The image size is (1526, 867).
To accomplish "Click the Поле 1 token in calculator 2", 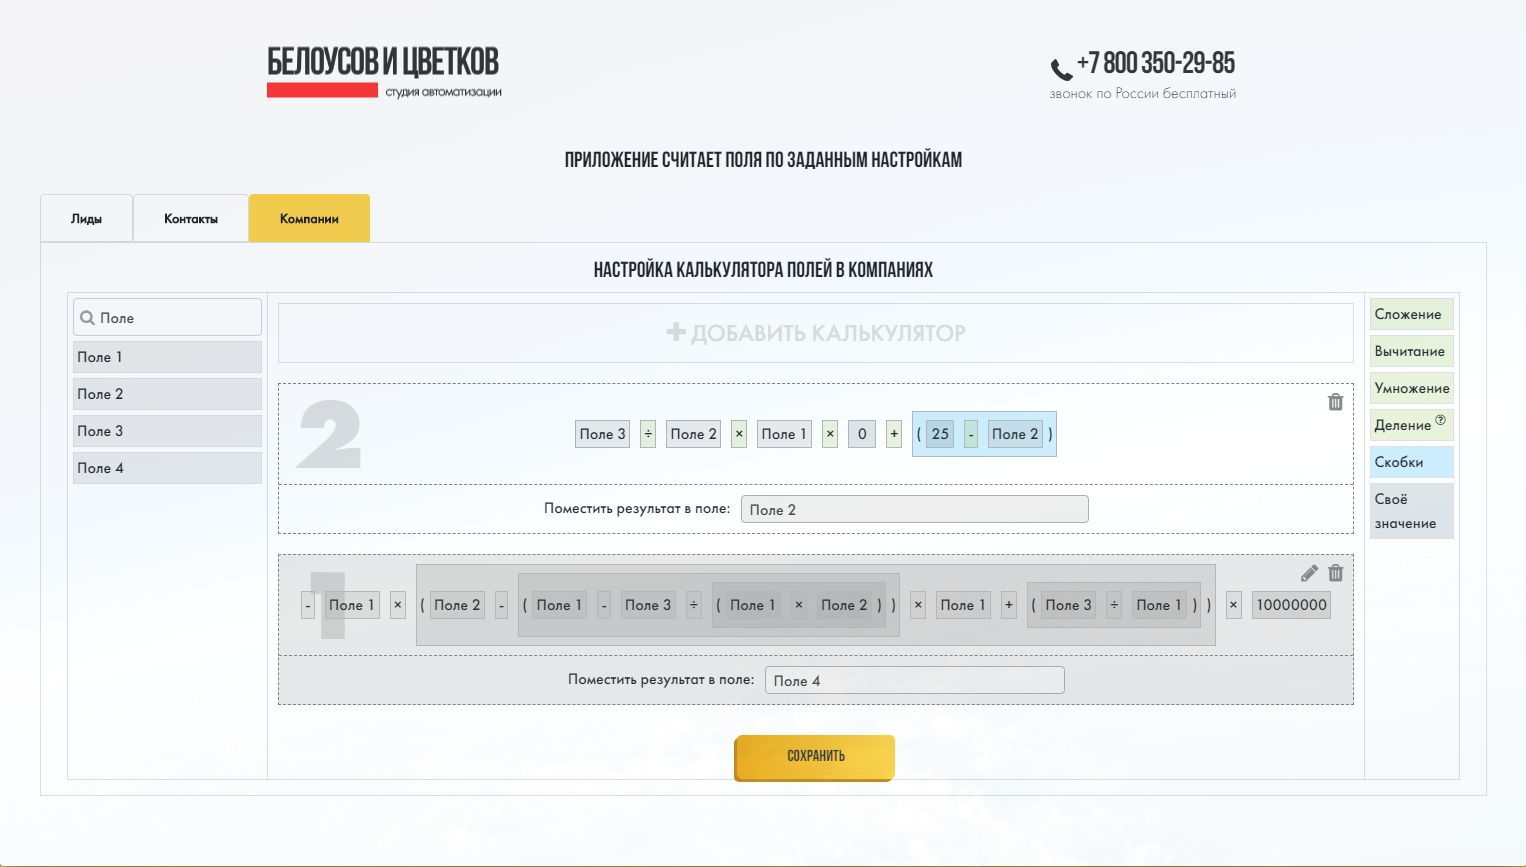I will pyautogui.click(x=784, y=434).
